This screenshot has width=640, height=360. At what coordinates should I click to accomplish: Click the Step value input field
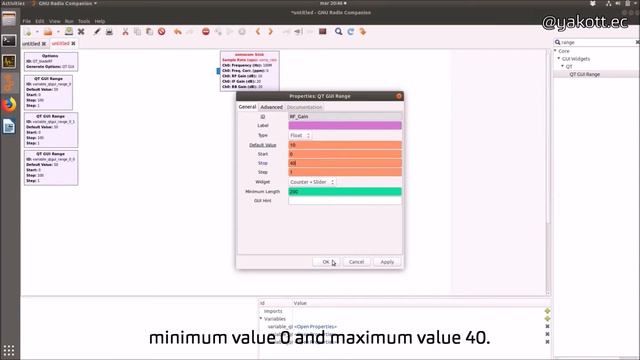[x=345, y=172]
